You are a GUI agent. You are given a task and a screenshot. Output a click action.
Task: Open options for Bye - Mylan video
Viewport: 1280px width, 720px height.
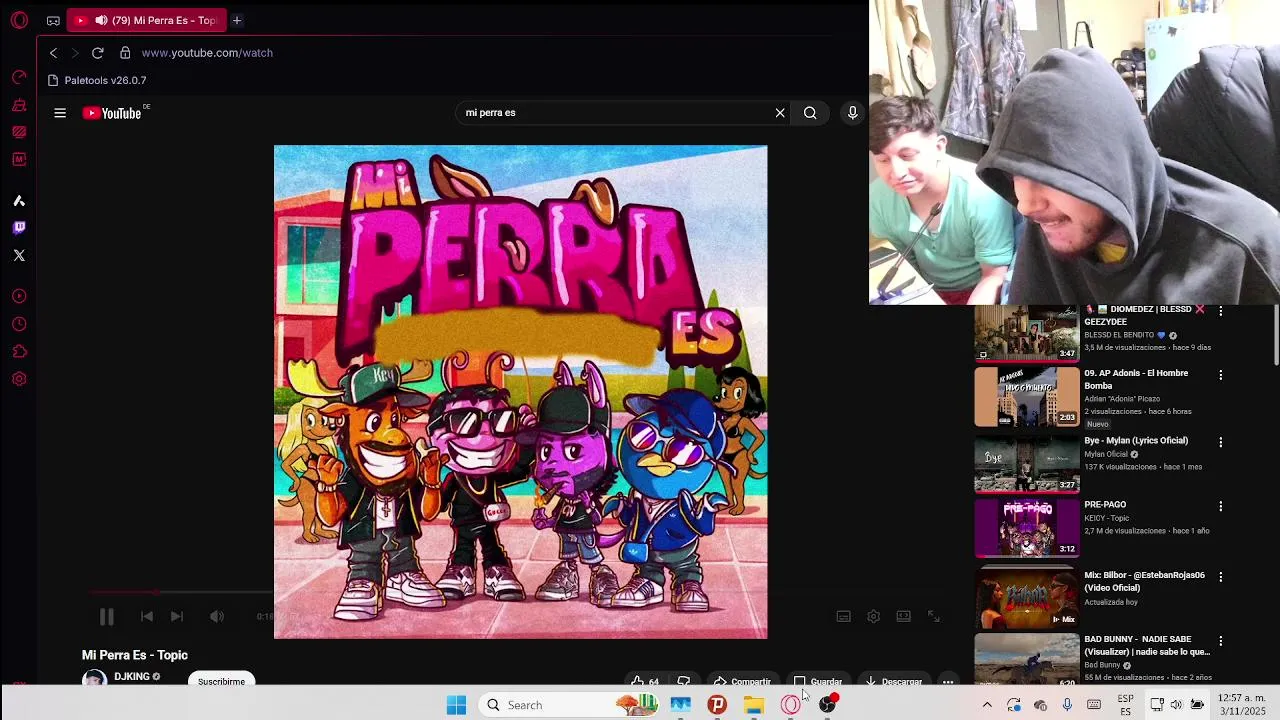pos(1220,442)
